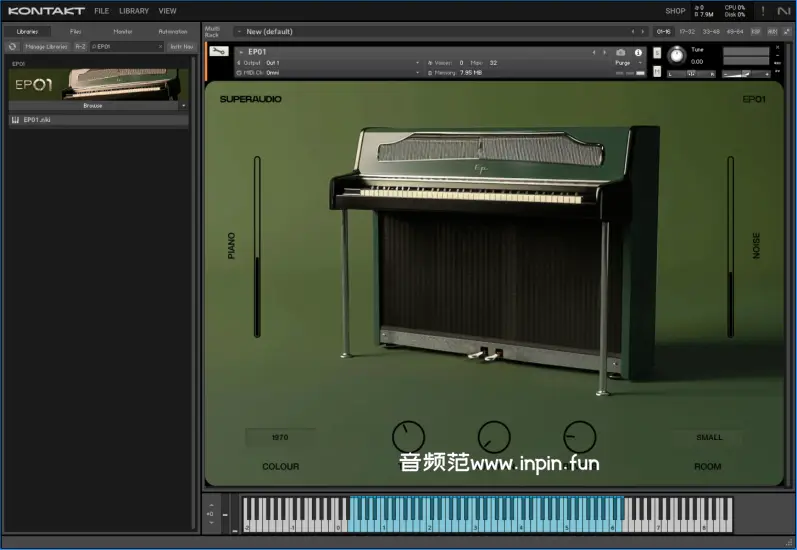This screenshot has height=550, width=797.
Task: Open the EP01 library options arrow
Action: pos(183,105)
